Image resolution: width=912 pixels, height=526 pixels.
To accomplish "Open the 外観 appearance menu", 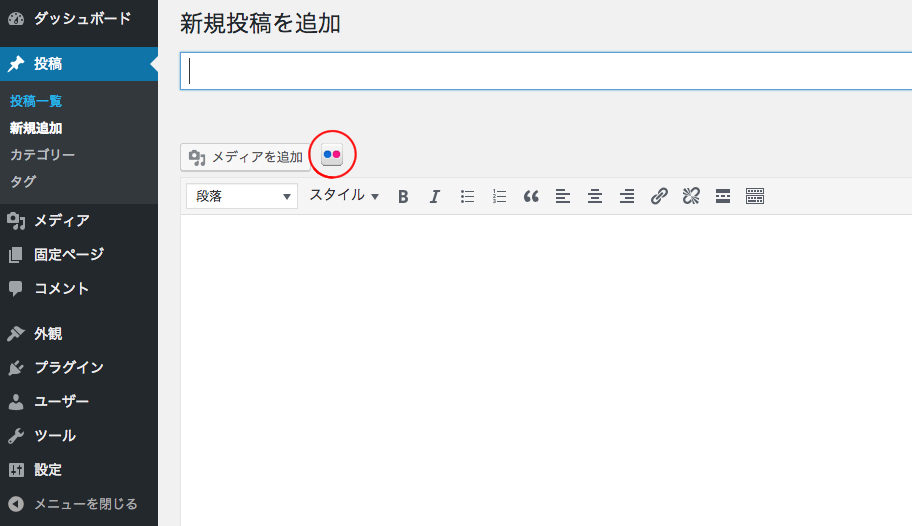I will coord(79,333).
